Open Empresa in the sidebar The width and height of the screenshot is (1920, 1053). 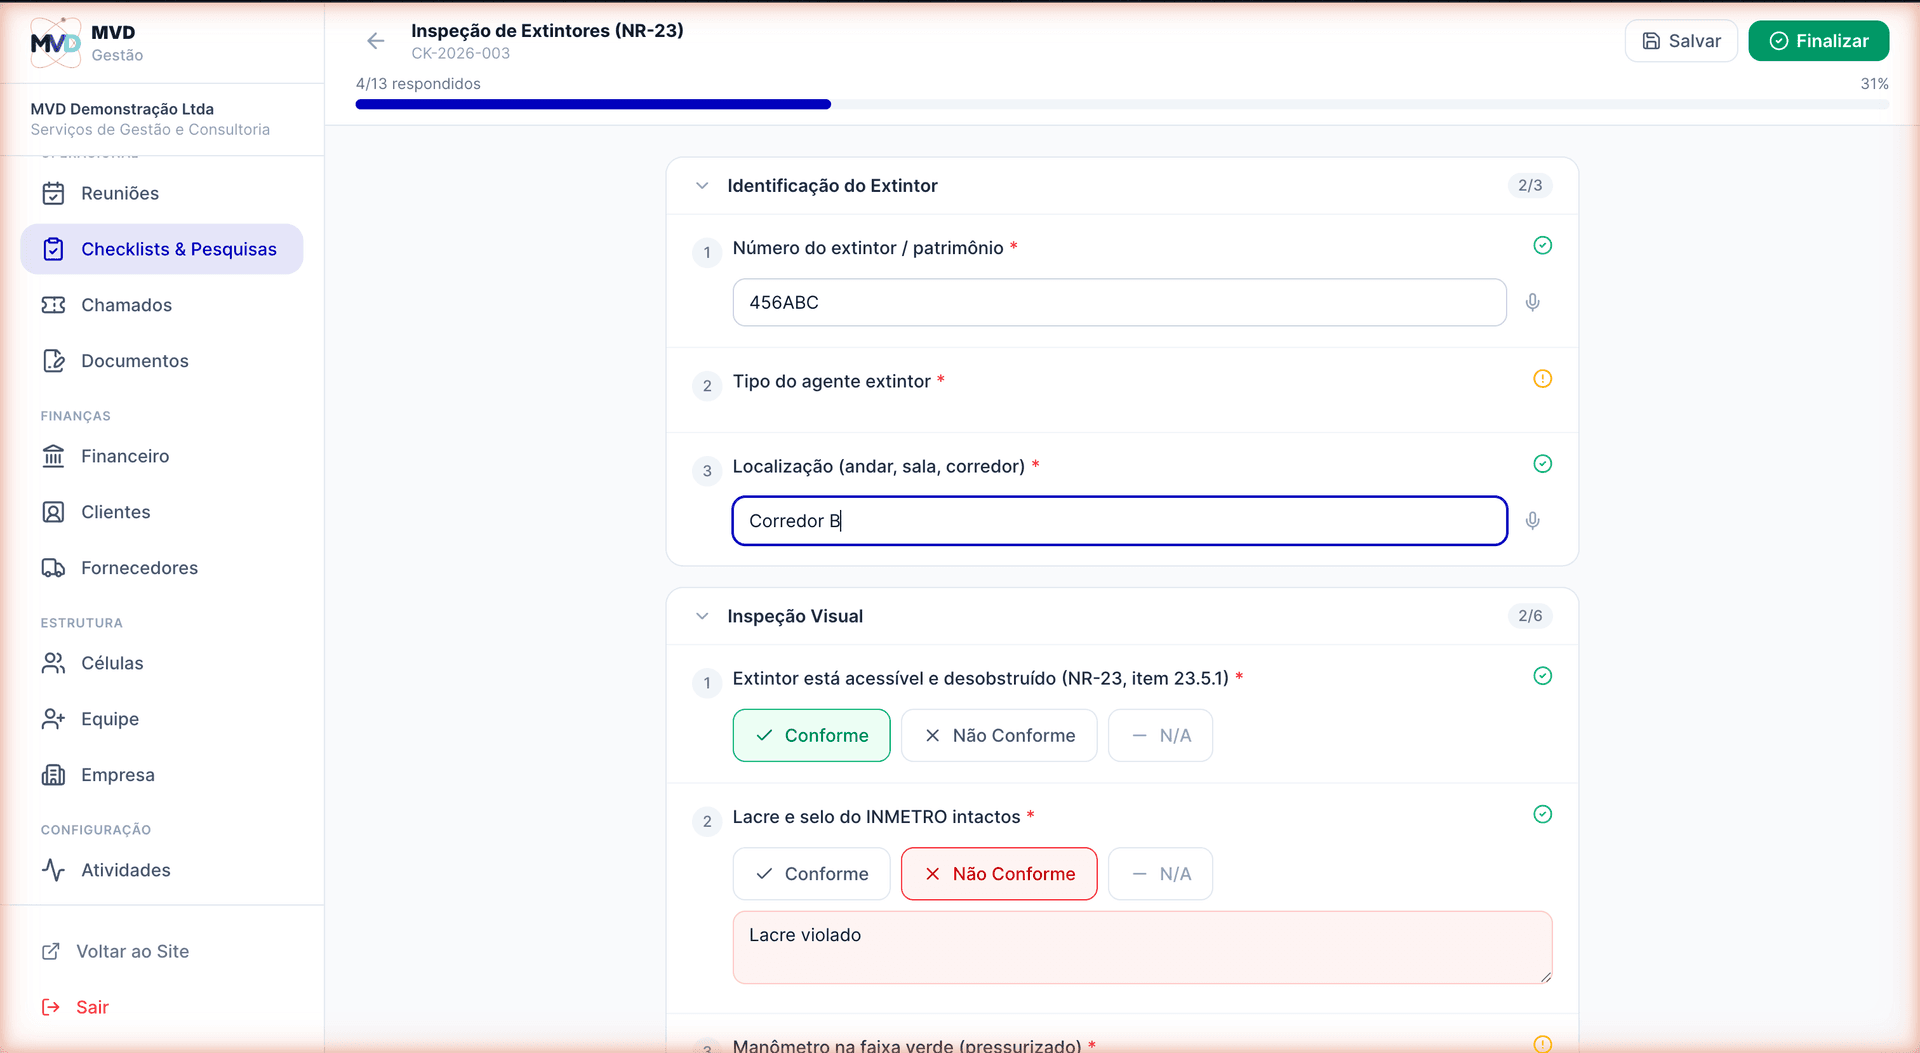point(161,775)
